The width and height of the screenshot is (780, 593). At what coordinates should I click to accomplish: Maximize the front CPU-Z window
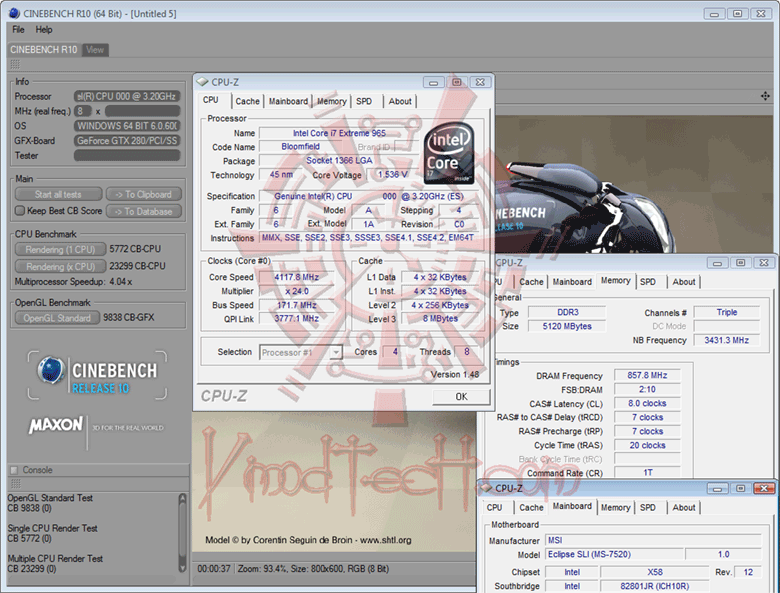point(457,82)
